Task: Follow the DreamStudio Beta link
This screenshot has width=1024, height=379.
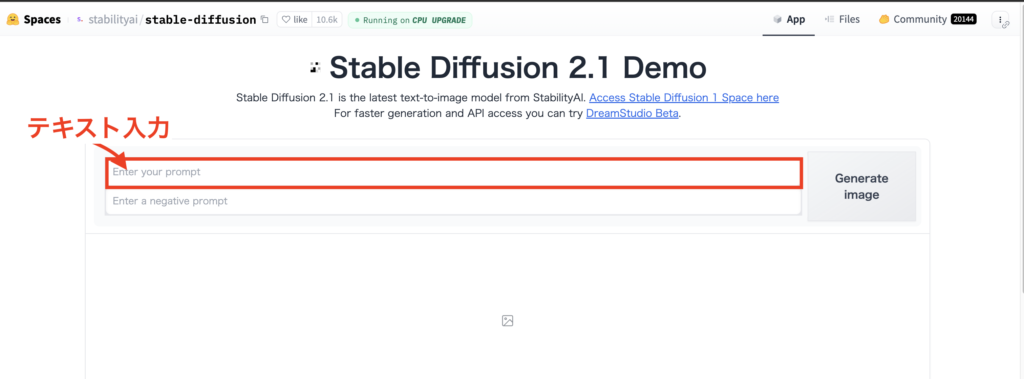Action: pos(633,114)
